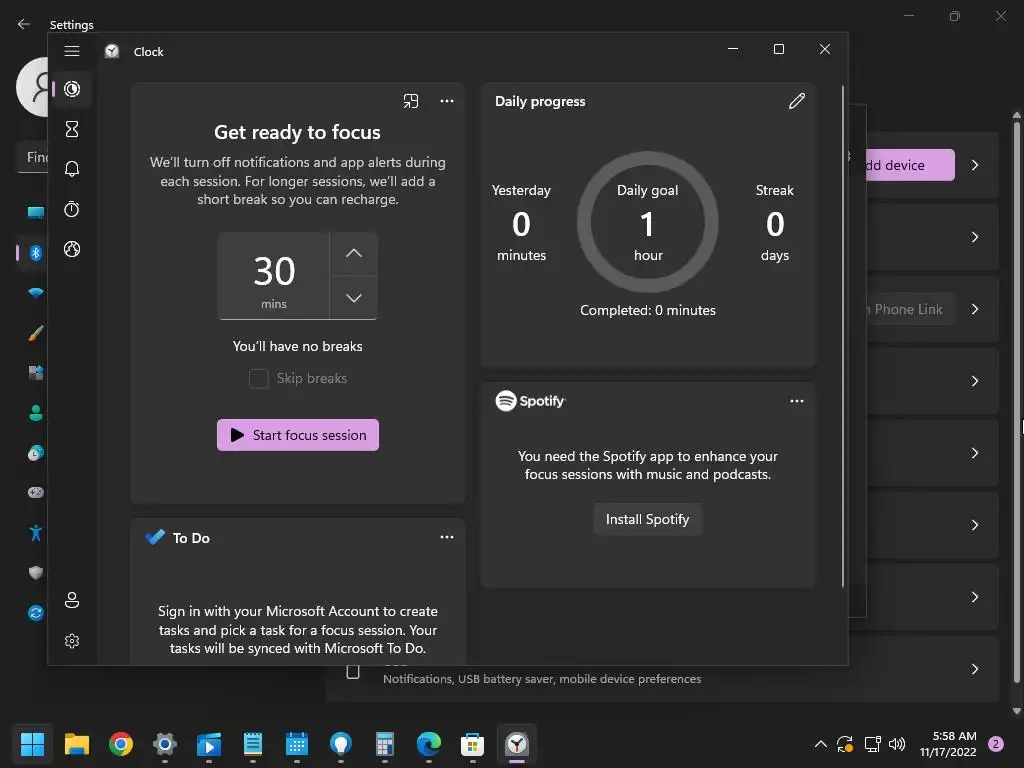1024x768 pixels.
Task: Show hidden system tray icons
Action: pos(821,744)
